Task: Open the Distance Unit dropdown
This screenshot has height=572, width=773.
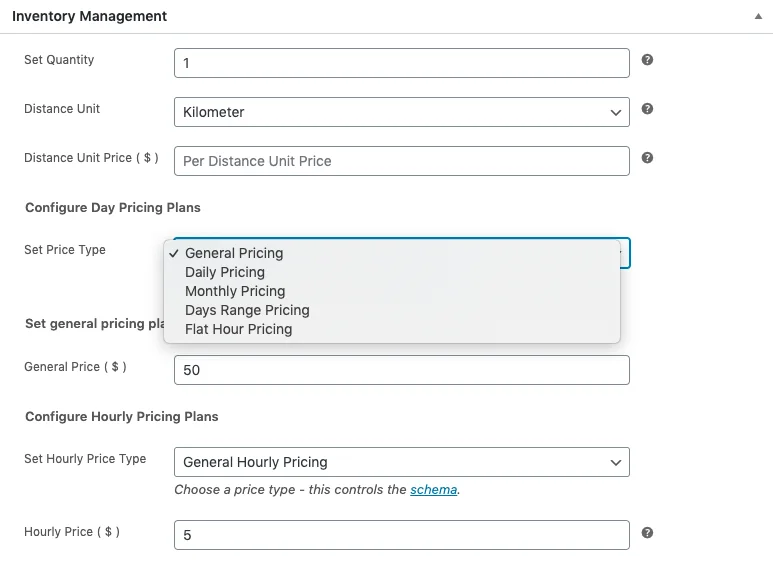Action: pyautogui.click(x=401, y=113)
